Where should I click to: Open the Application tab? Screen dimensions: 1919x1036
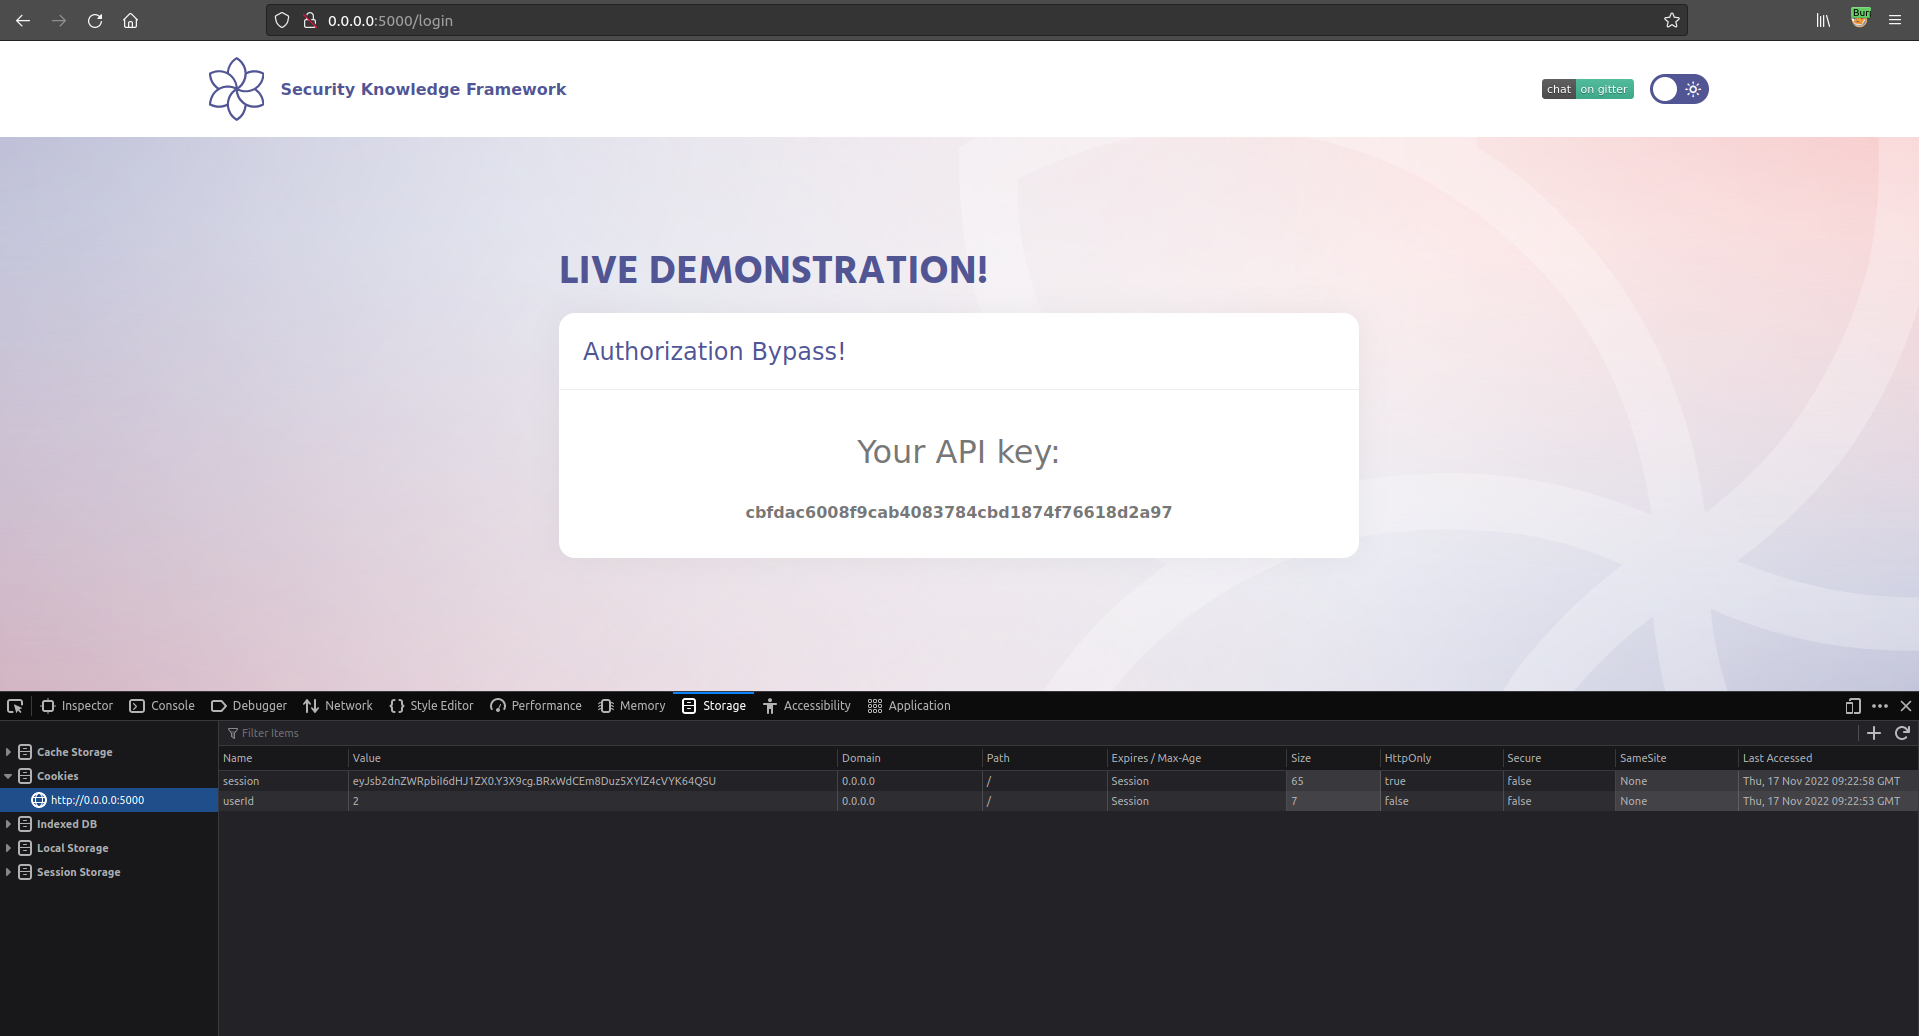click(909, 706)
